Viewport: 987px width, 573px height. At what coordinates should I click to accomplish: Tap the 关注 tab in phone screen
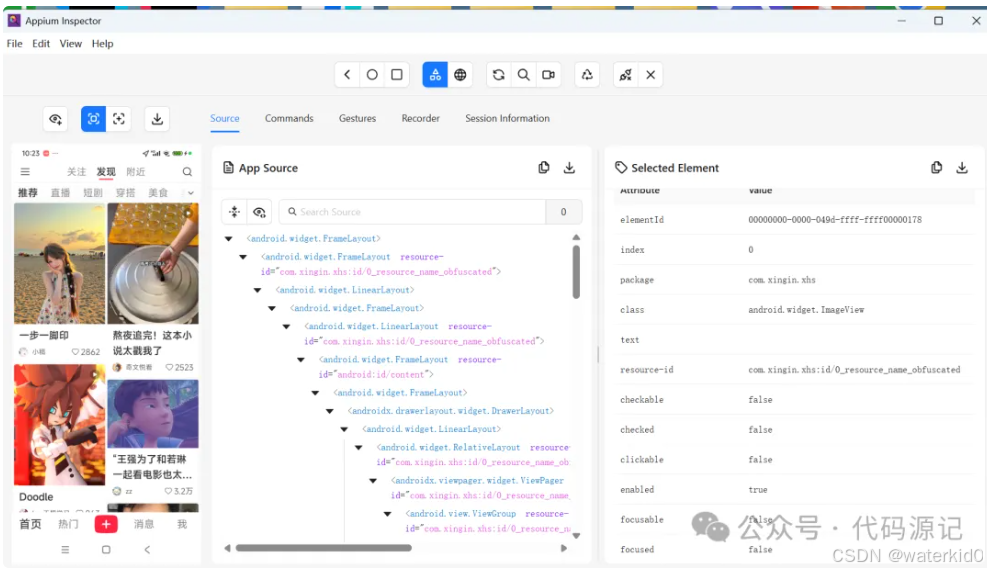pos(76,171)
